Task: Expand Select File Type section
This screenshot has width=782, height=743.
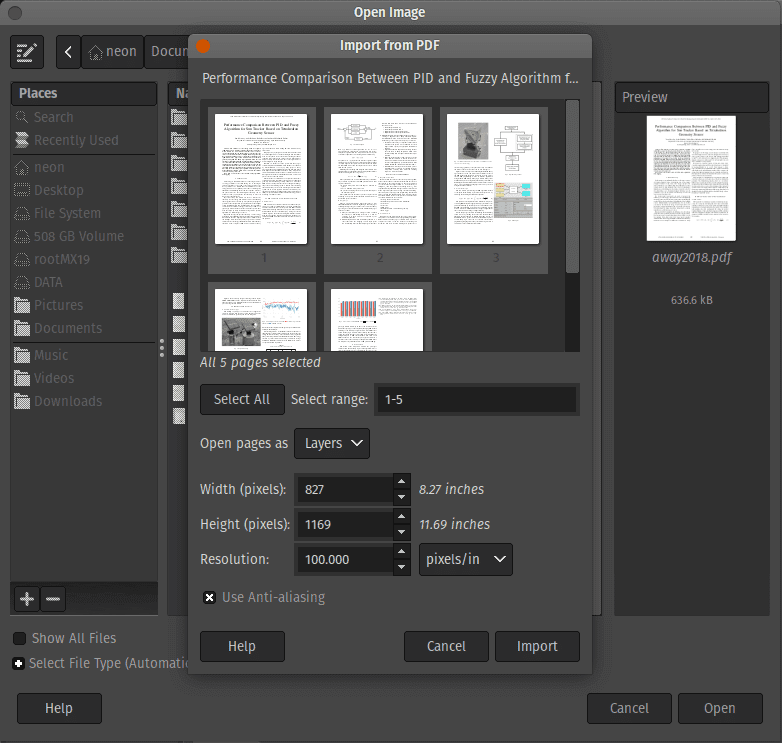Action: [x=18, y=663]
